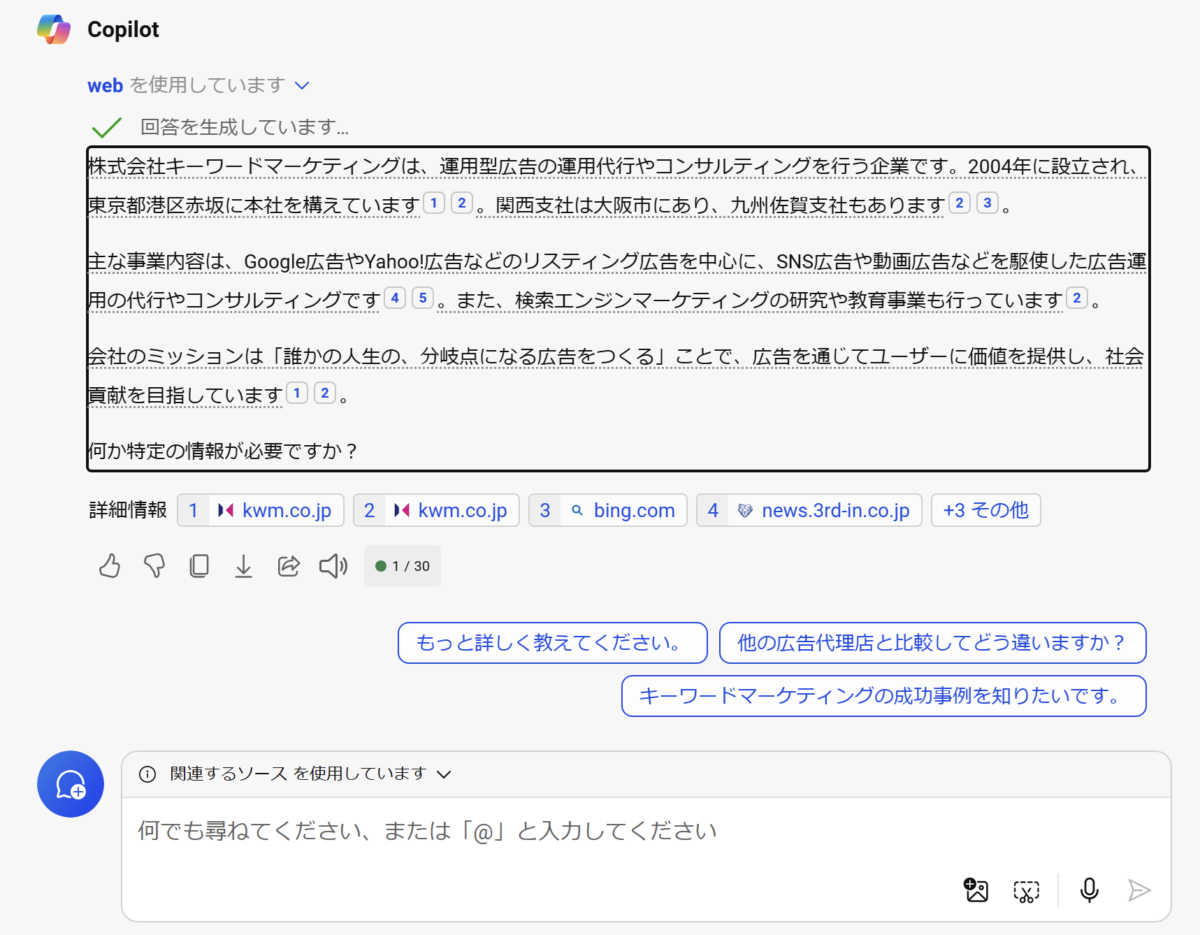Select suggestion もっと詳しく教えてください。
The width and height of the screenshot is (1200, 935).
tap(552, 643)
